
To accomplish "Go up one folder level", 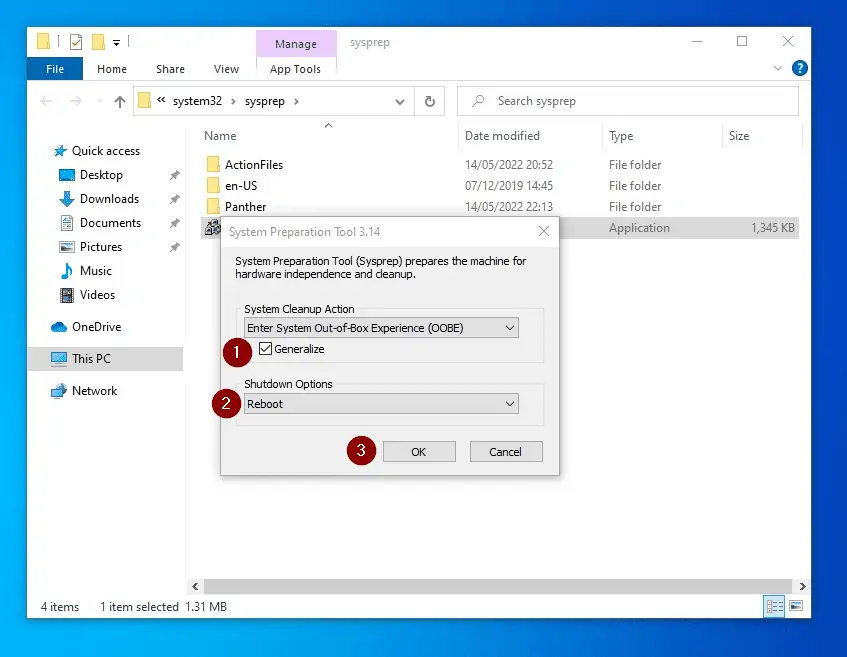I will 120,101.
